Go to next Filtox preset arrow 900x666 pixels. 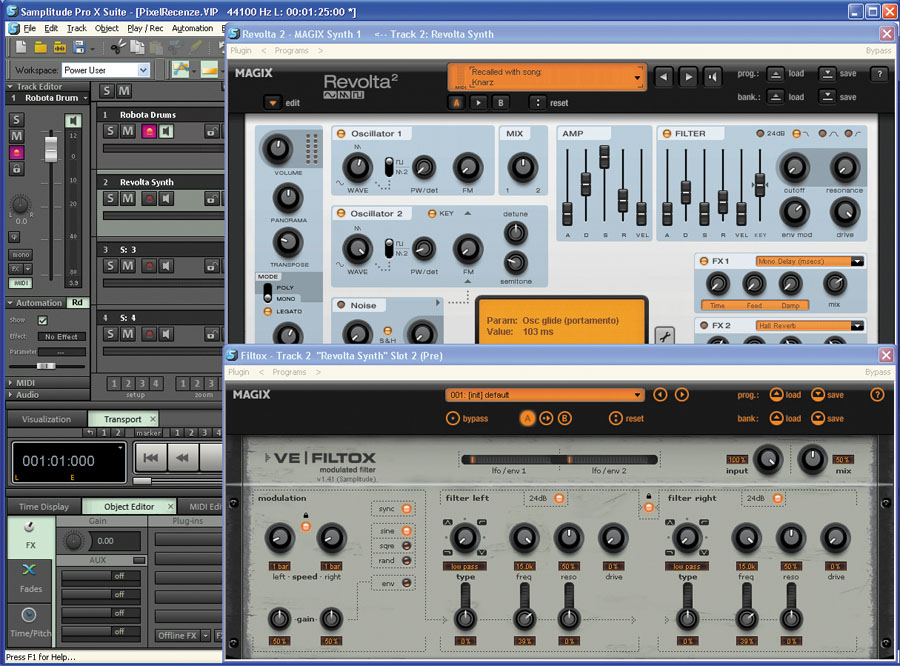coord(681,395)
